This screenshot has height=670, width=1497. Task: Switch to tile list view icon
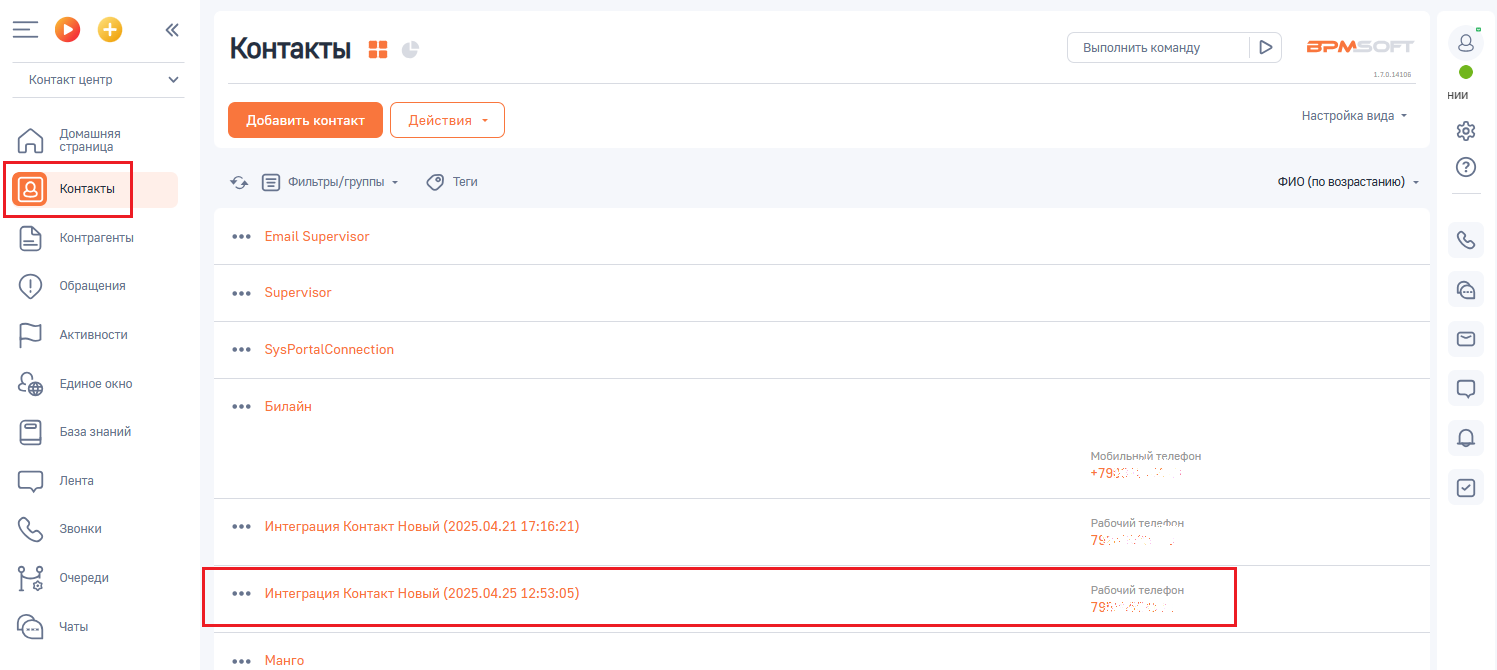tap(378, 49)
